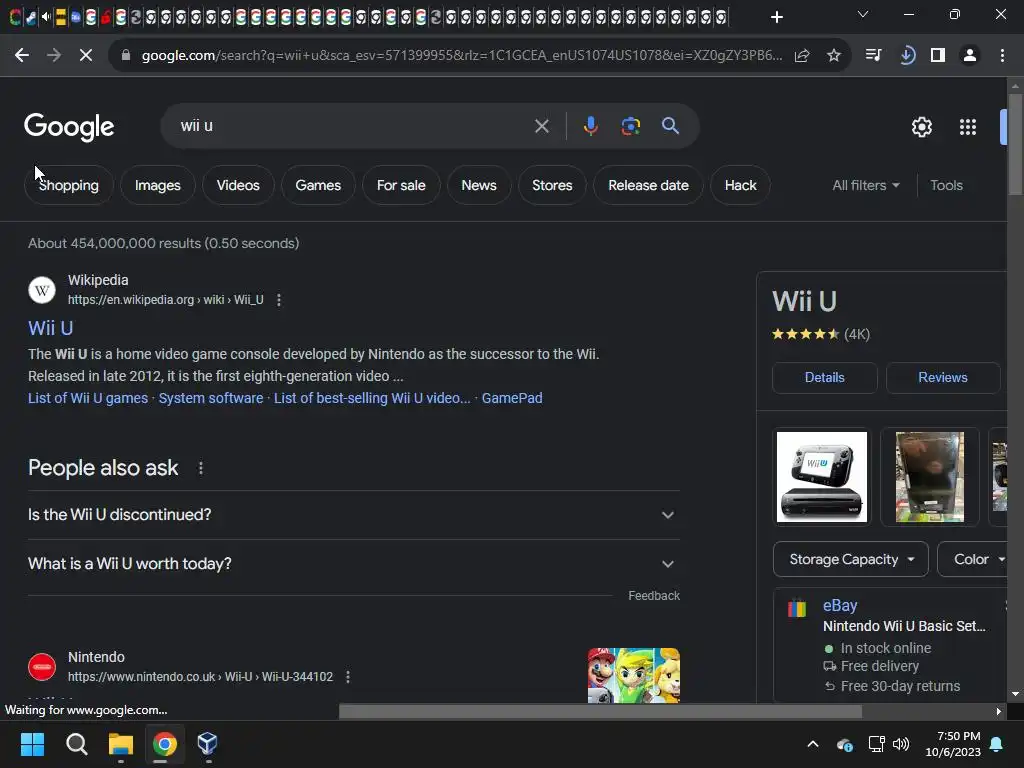Select the Stores filter chip
This screenshot has height=768, width=1024.
click(552, 185)
